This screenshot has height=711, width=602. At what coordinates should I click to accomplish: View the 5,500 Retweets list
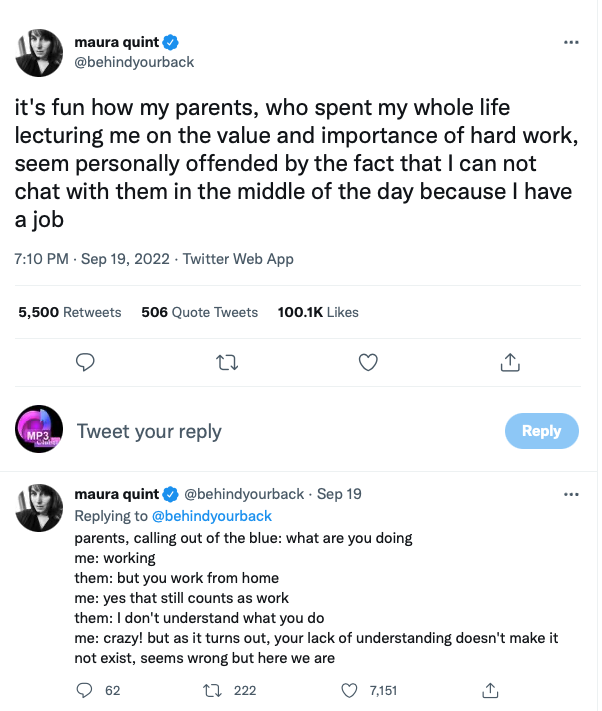pos(70,312)
